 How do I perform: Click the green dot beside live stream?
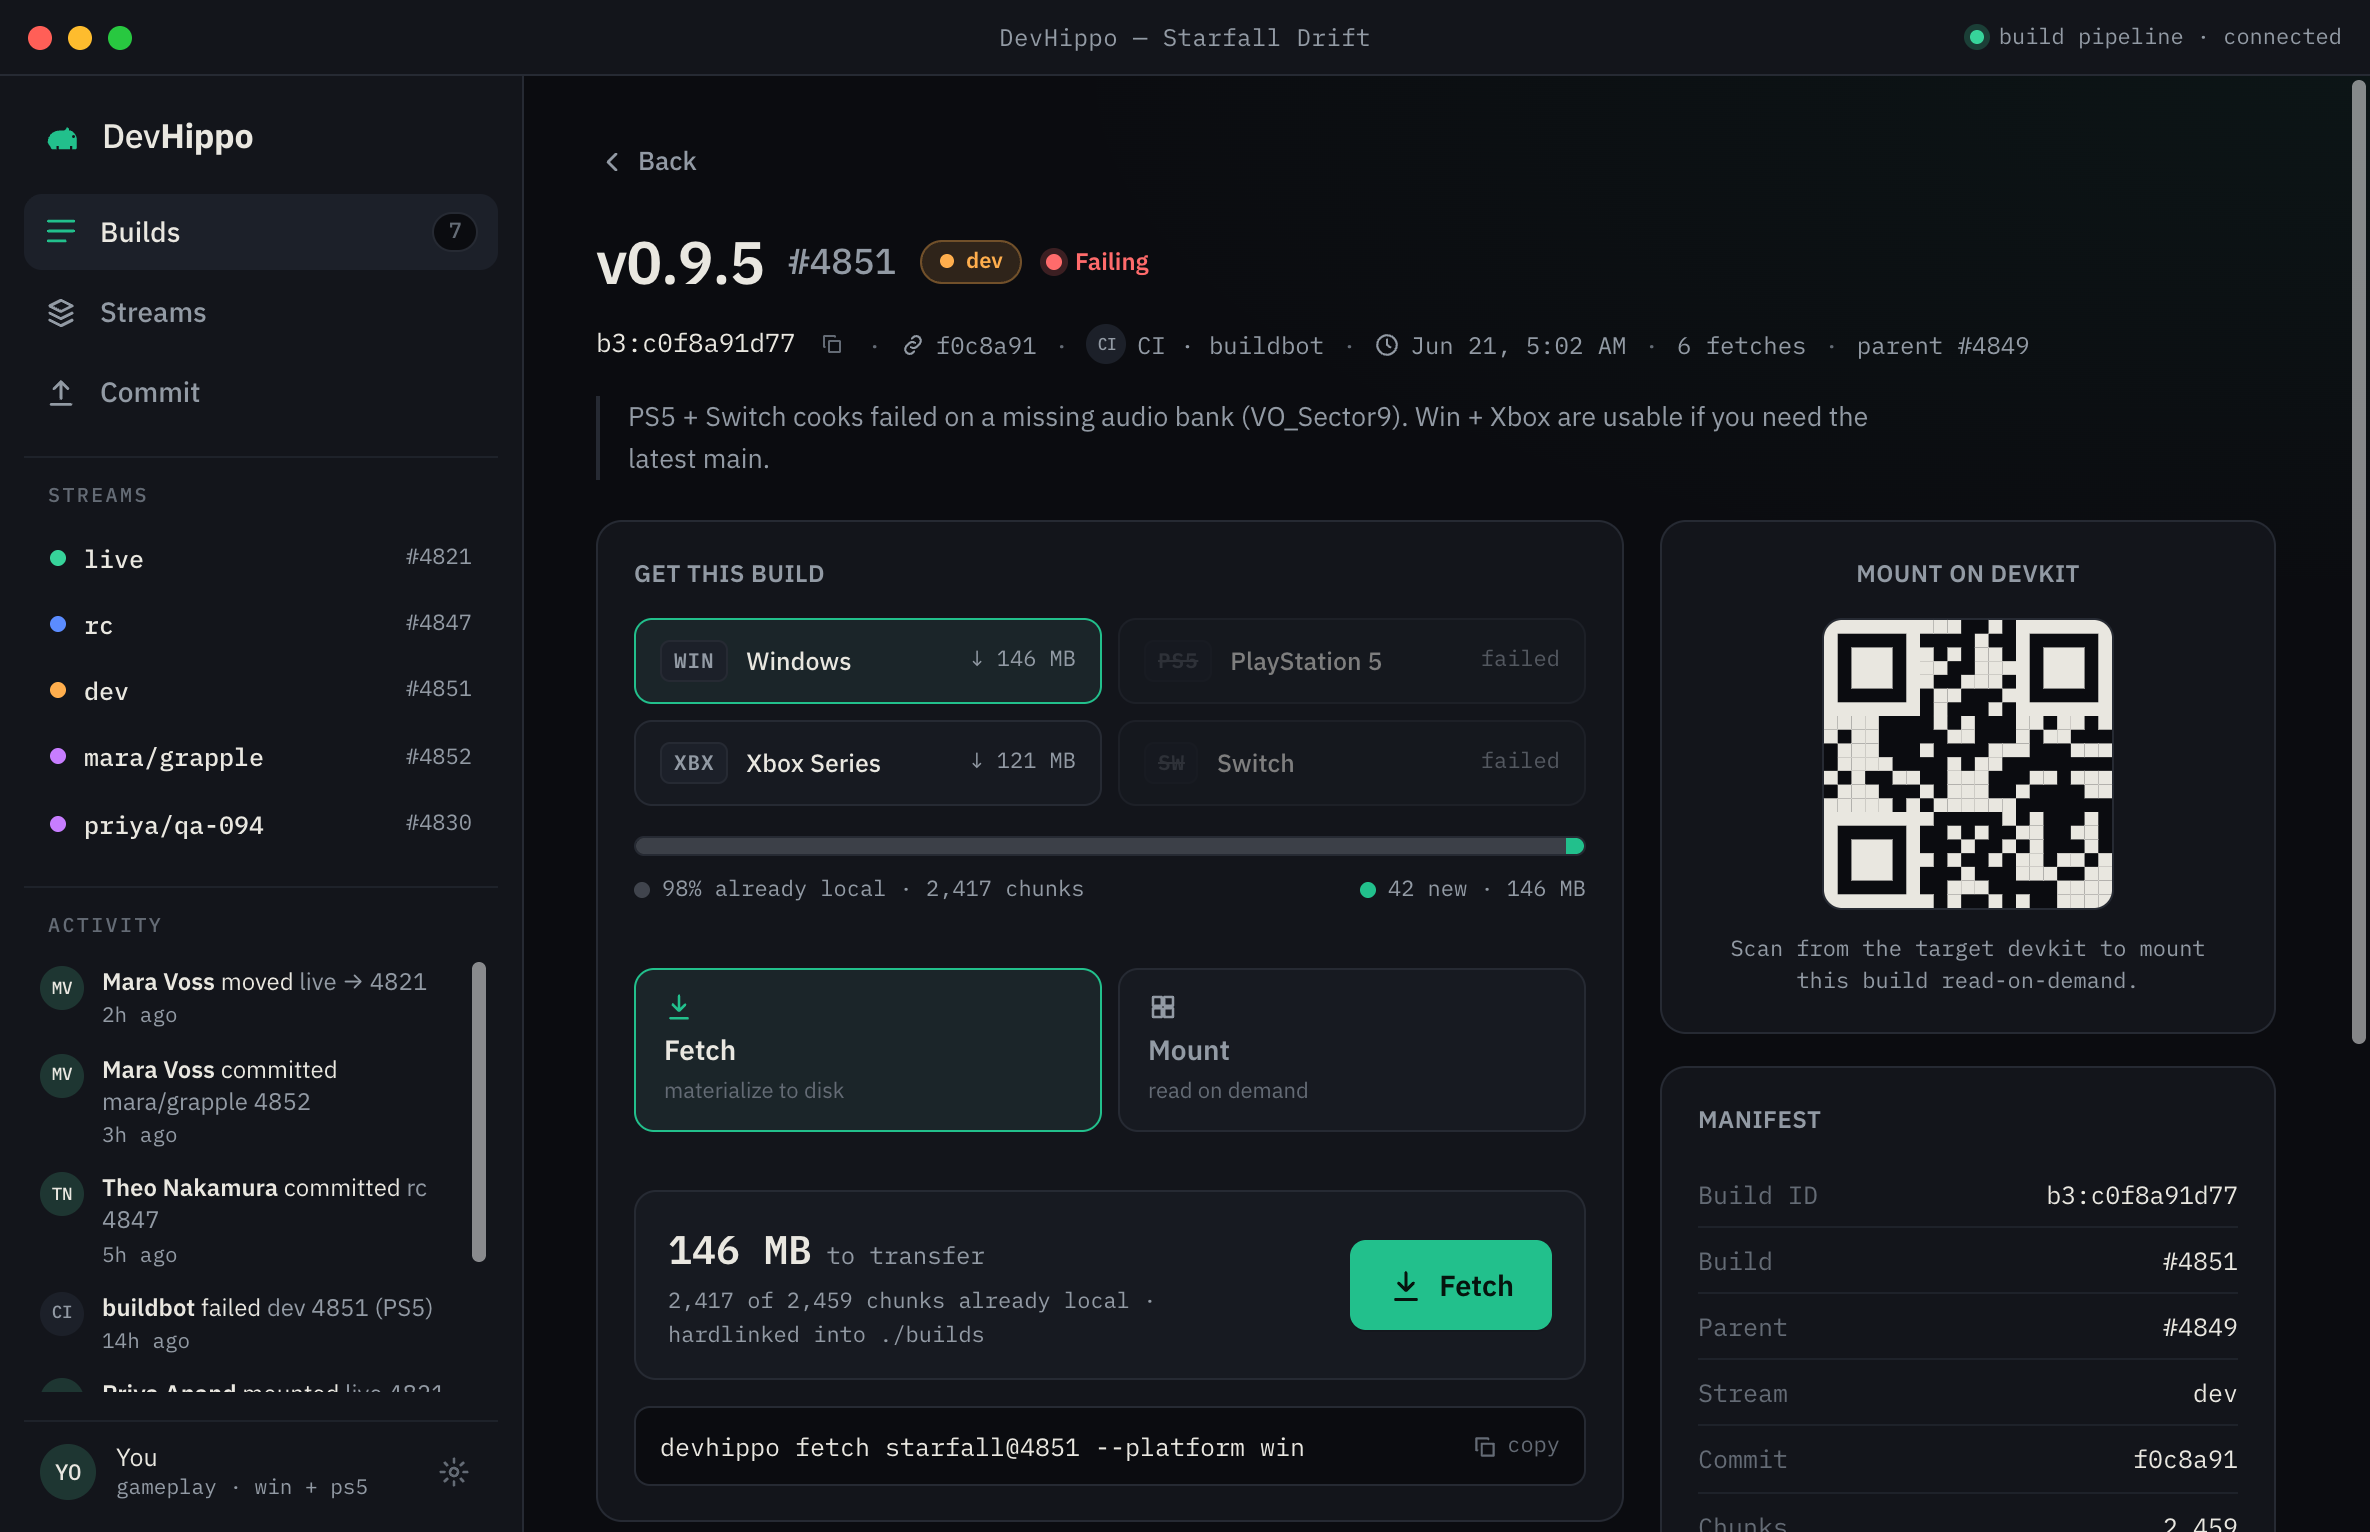click(58, 558)
